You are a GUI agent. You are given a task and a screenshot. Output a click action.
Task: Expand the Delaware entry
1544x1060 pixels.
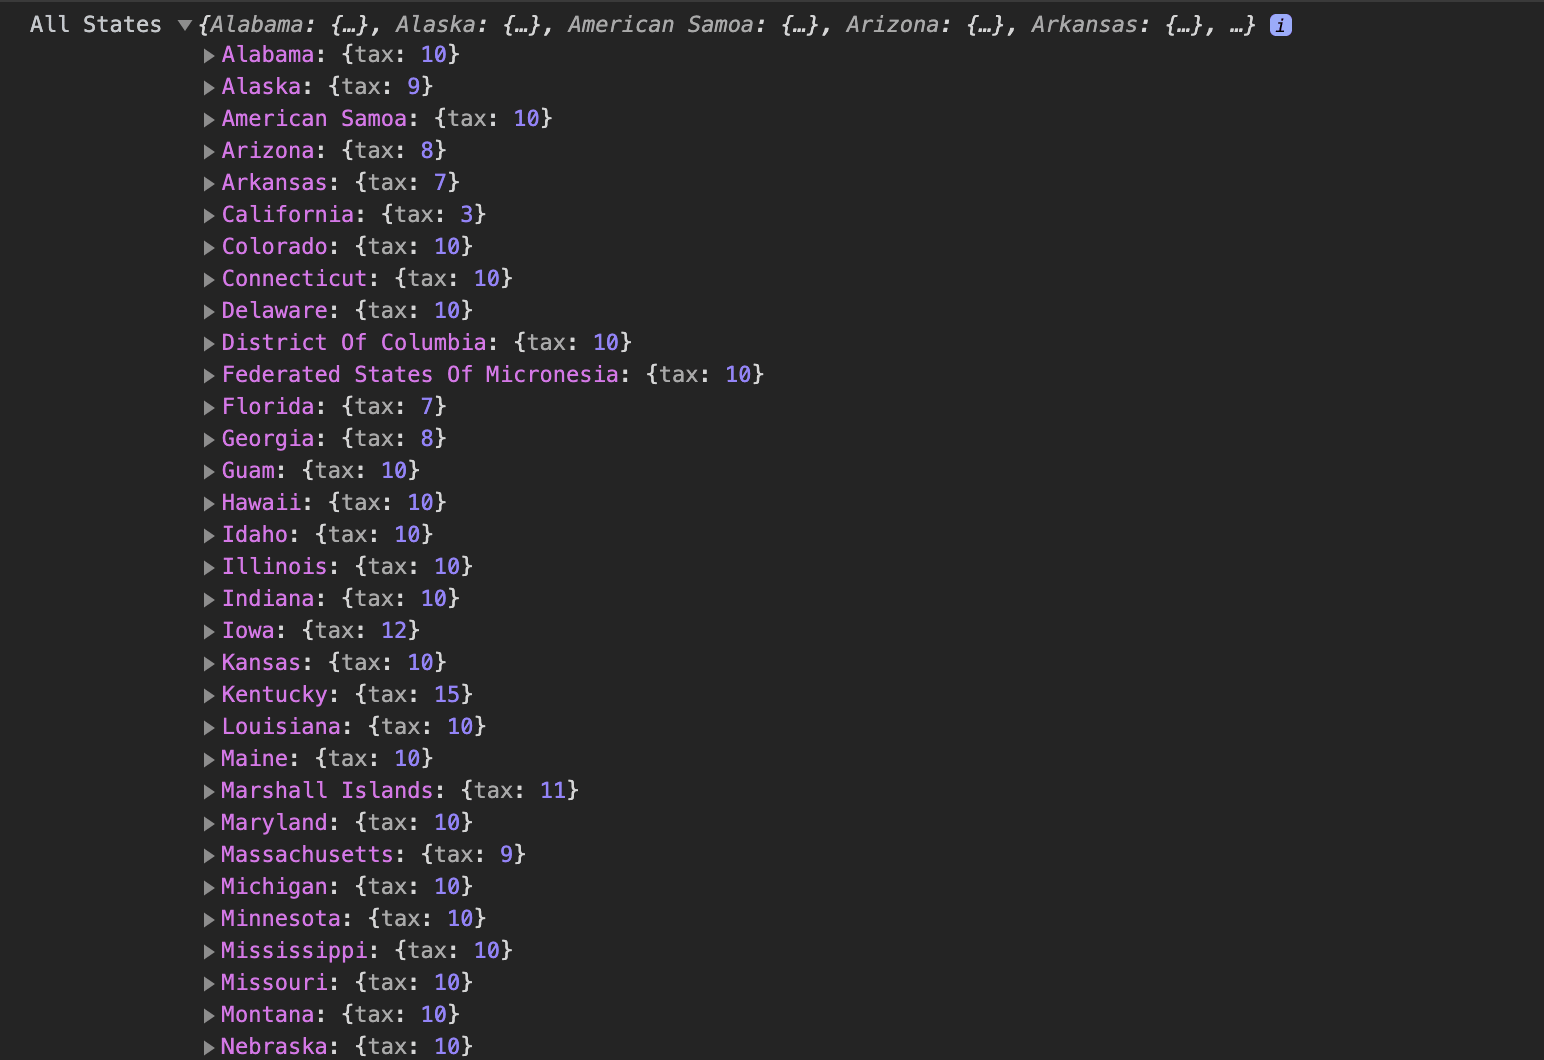(x=209, y=312)
